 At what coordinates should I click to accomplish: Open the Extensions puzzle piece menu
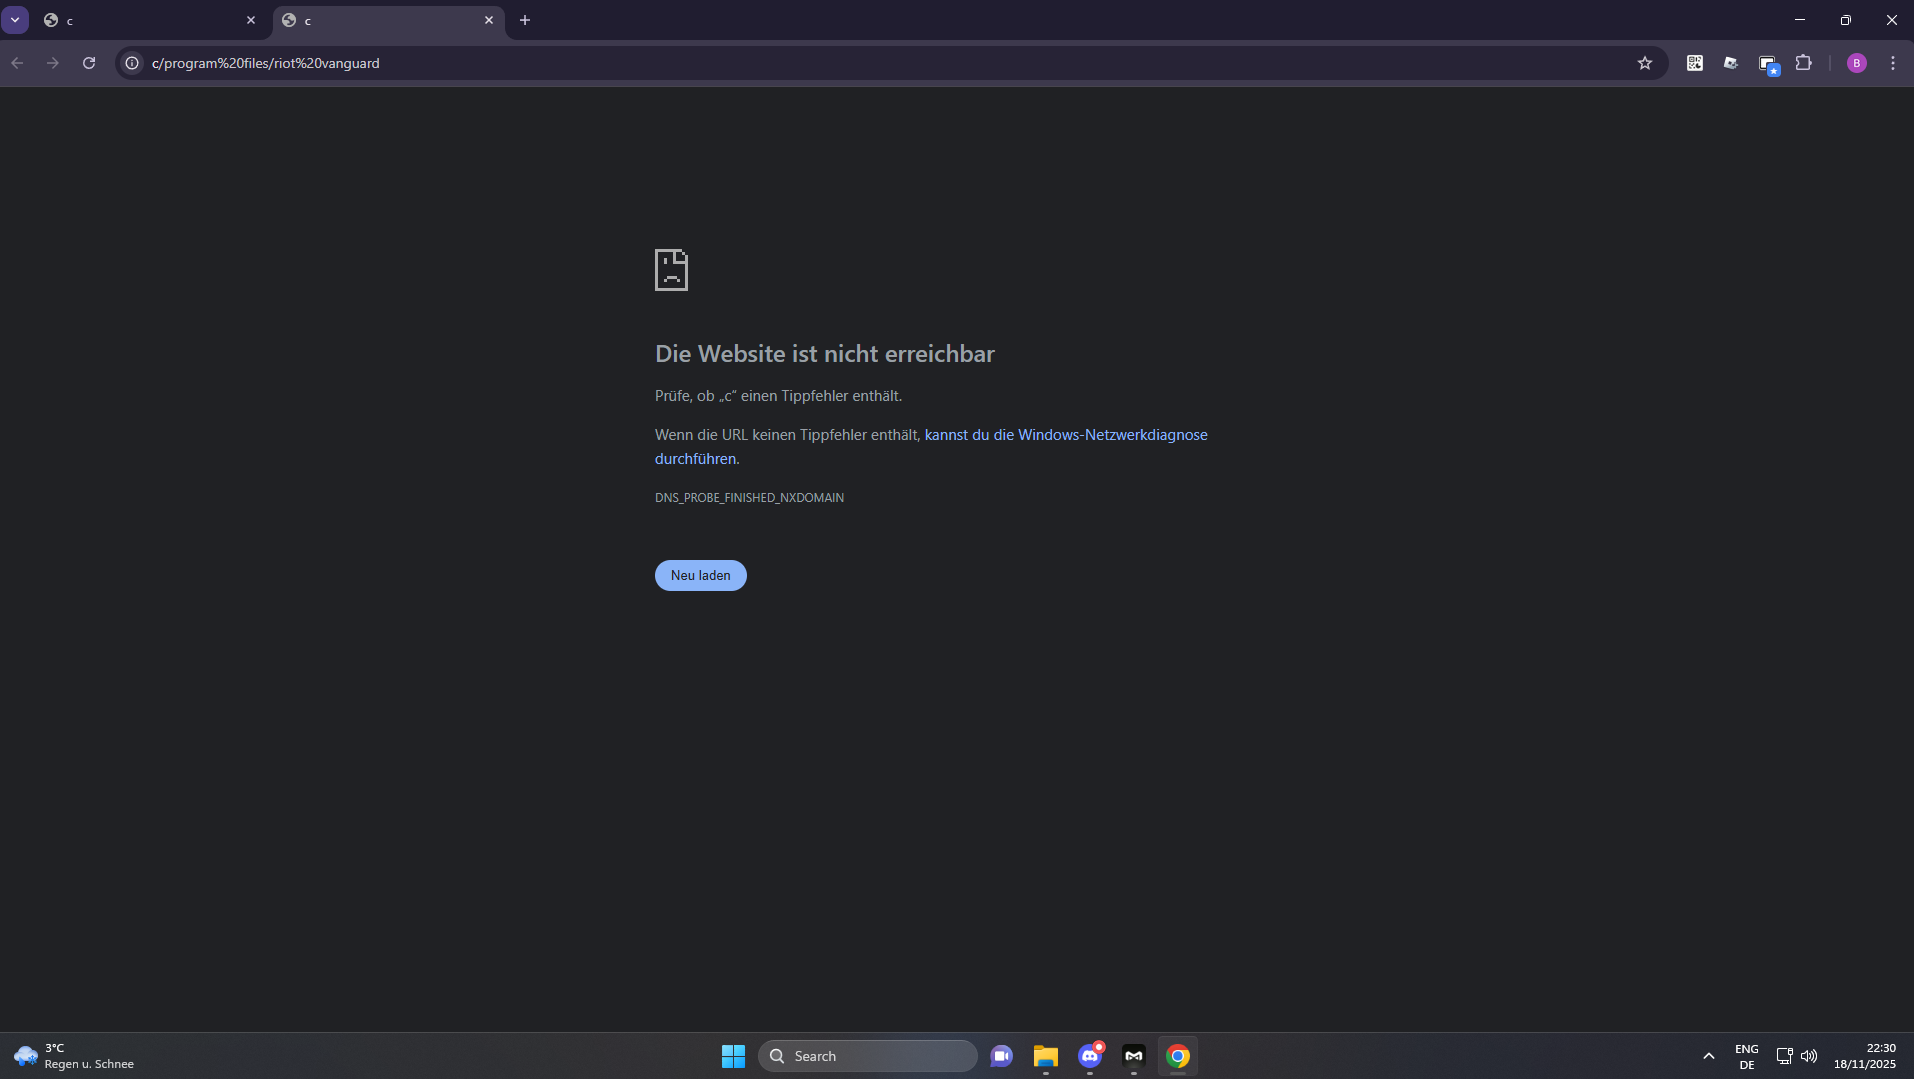1804,63
